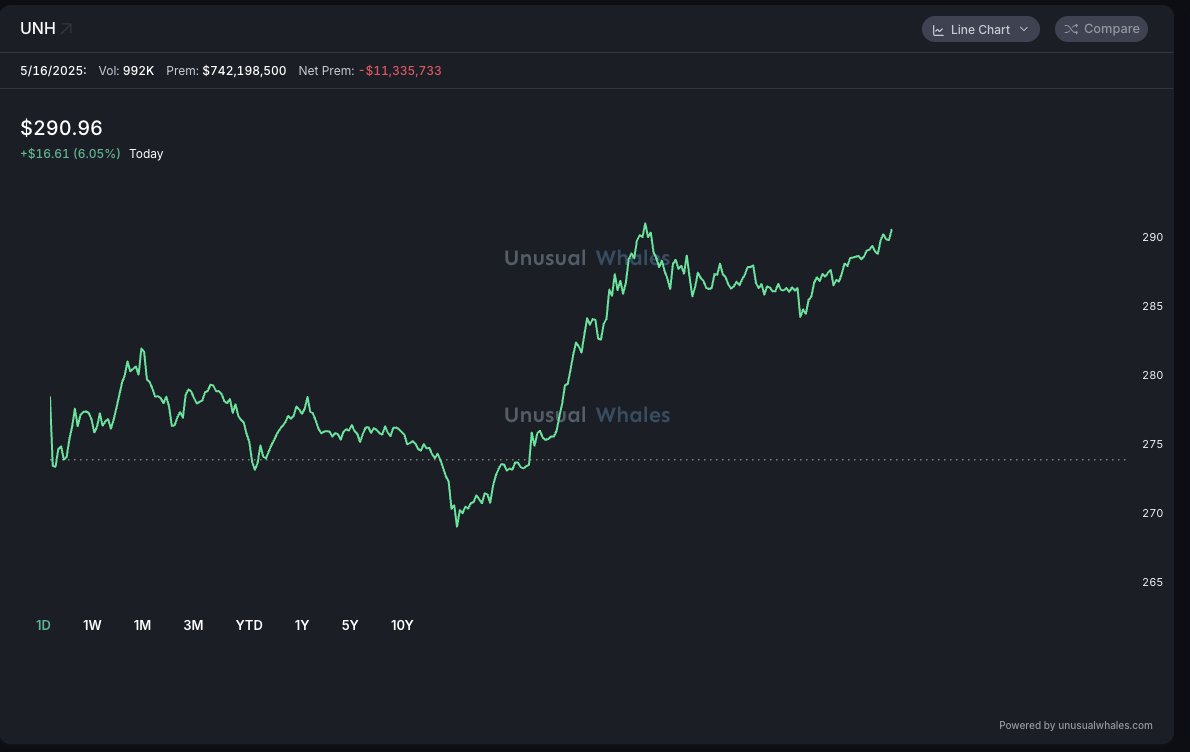Click the UNH ticker name
Image resolution: width=1190 pixels, height=752 pixels.
tap(38, 29)
